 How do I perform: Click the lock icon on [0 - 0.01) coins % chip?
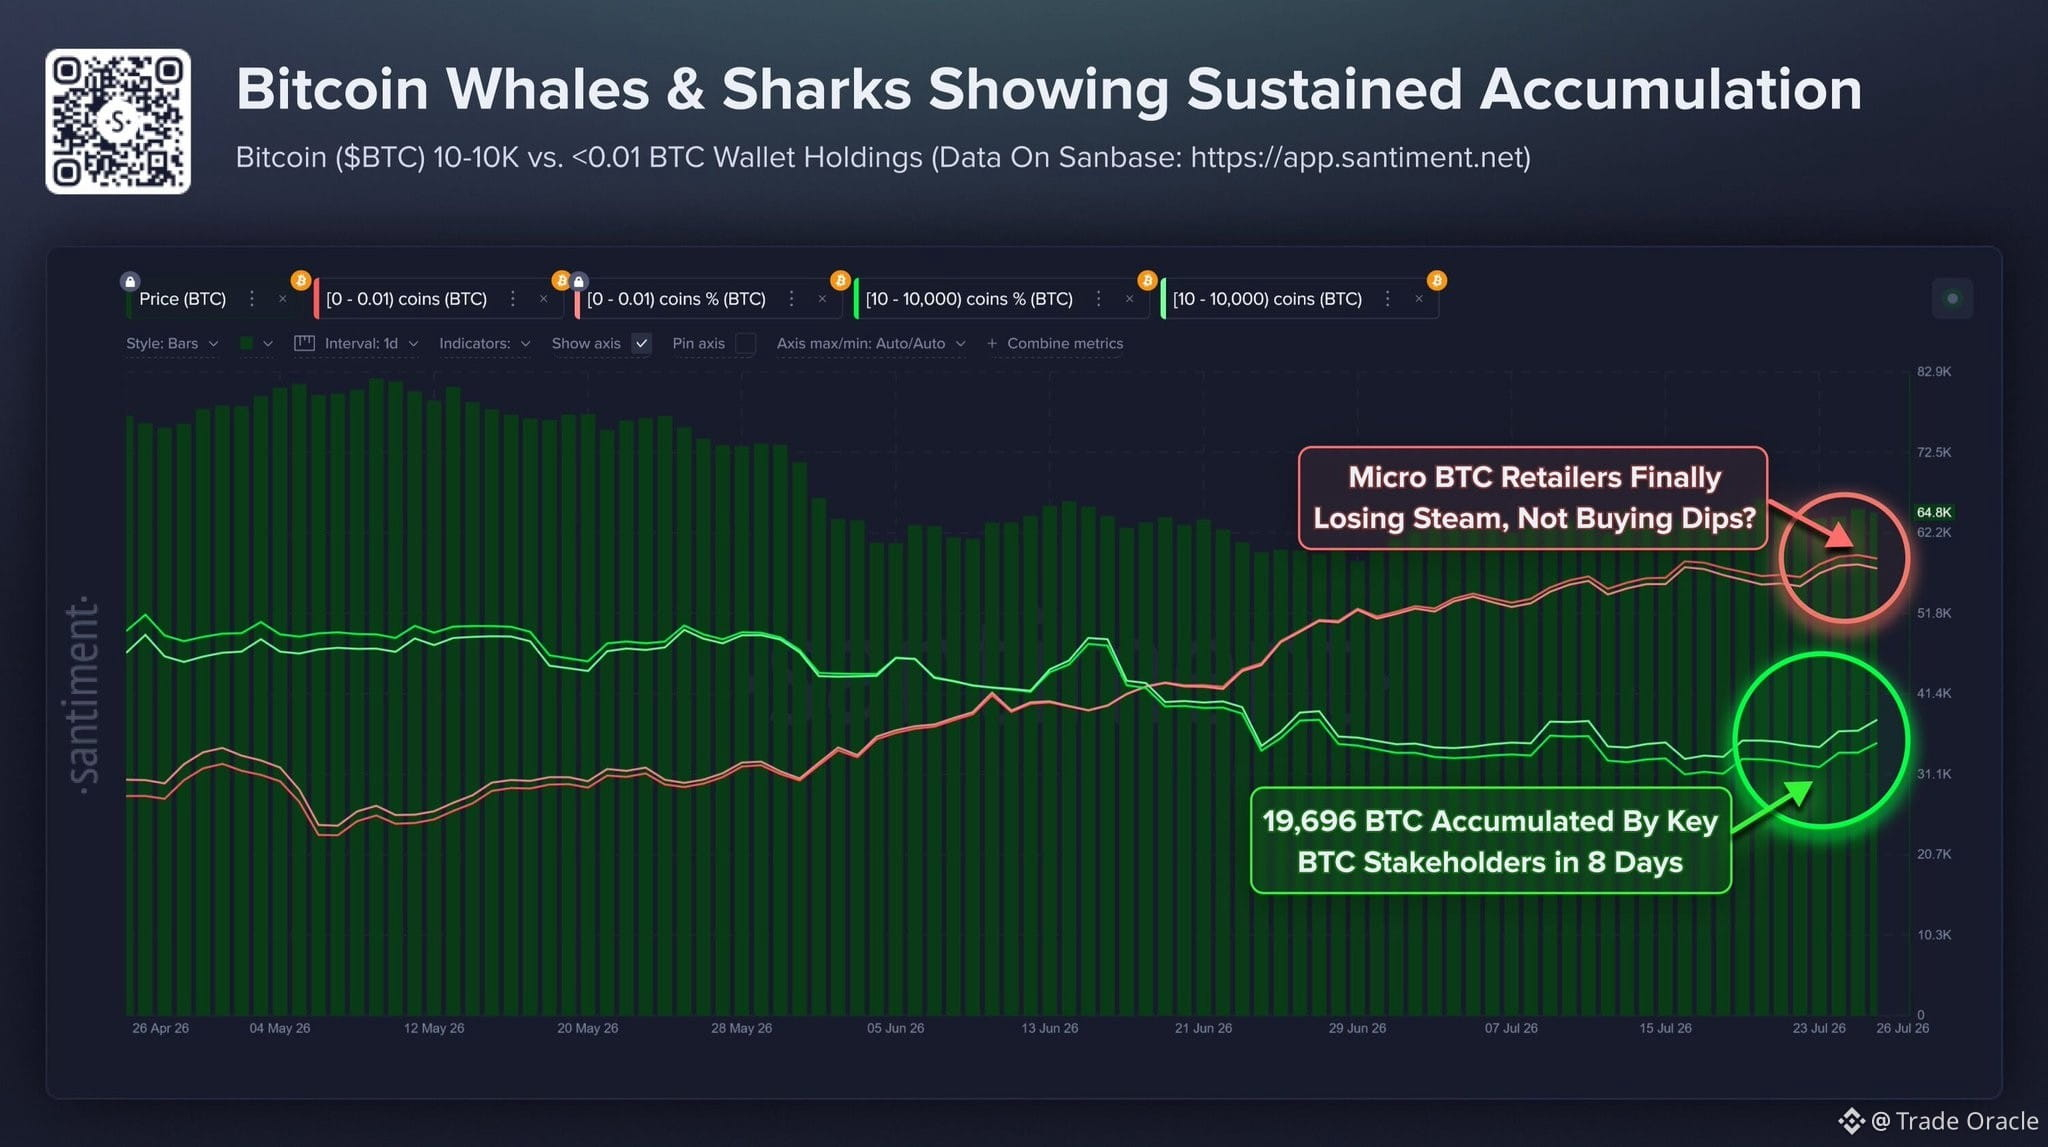[x=578, y=281]
